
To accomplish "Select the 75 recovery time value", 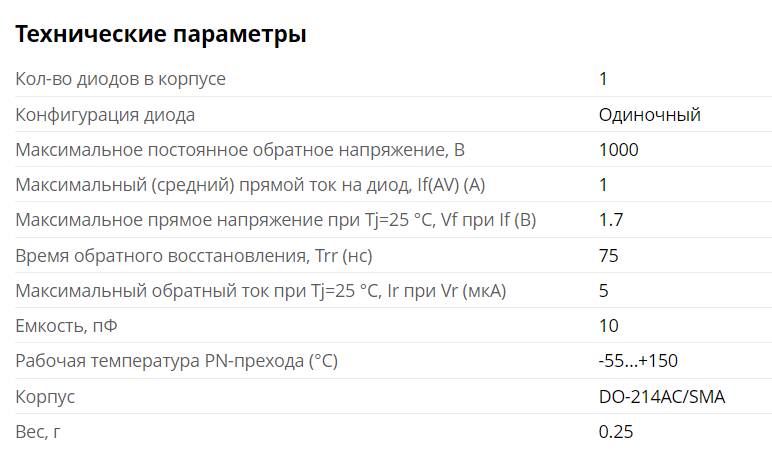I will (609, 256).
